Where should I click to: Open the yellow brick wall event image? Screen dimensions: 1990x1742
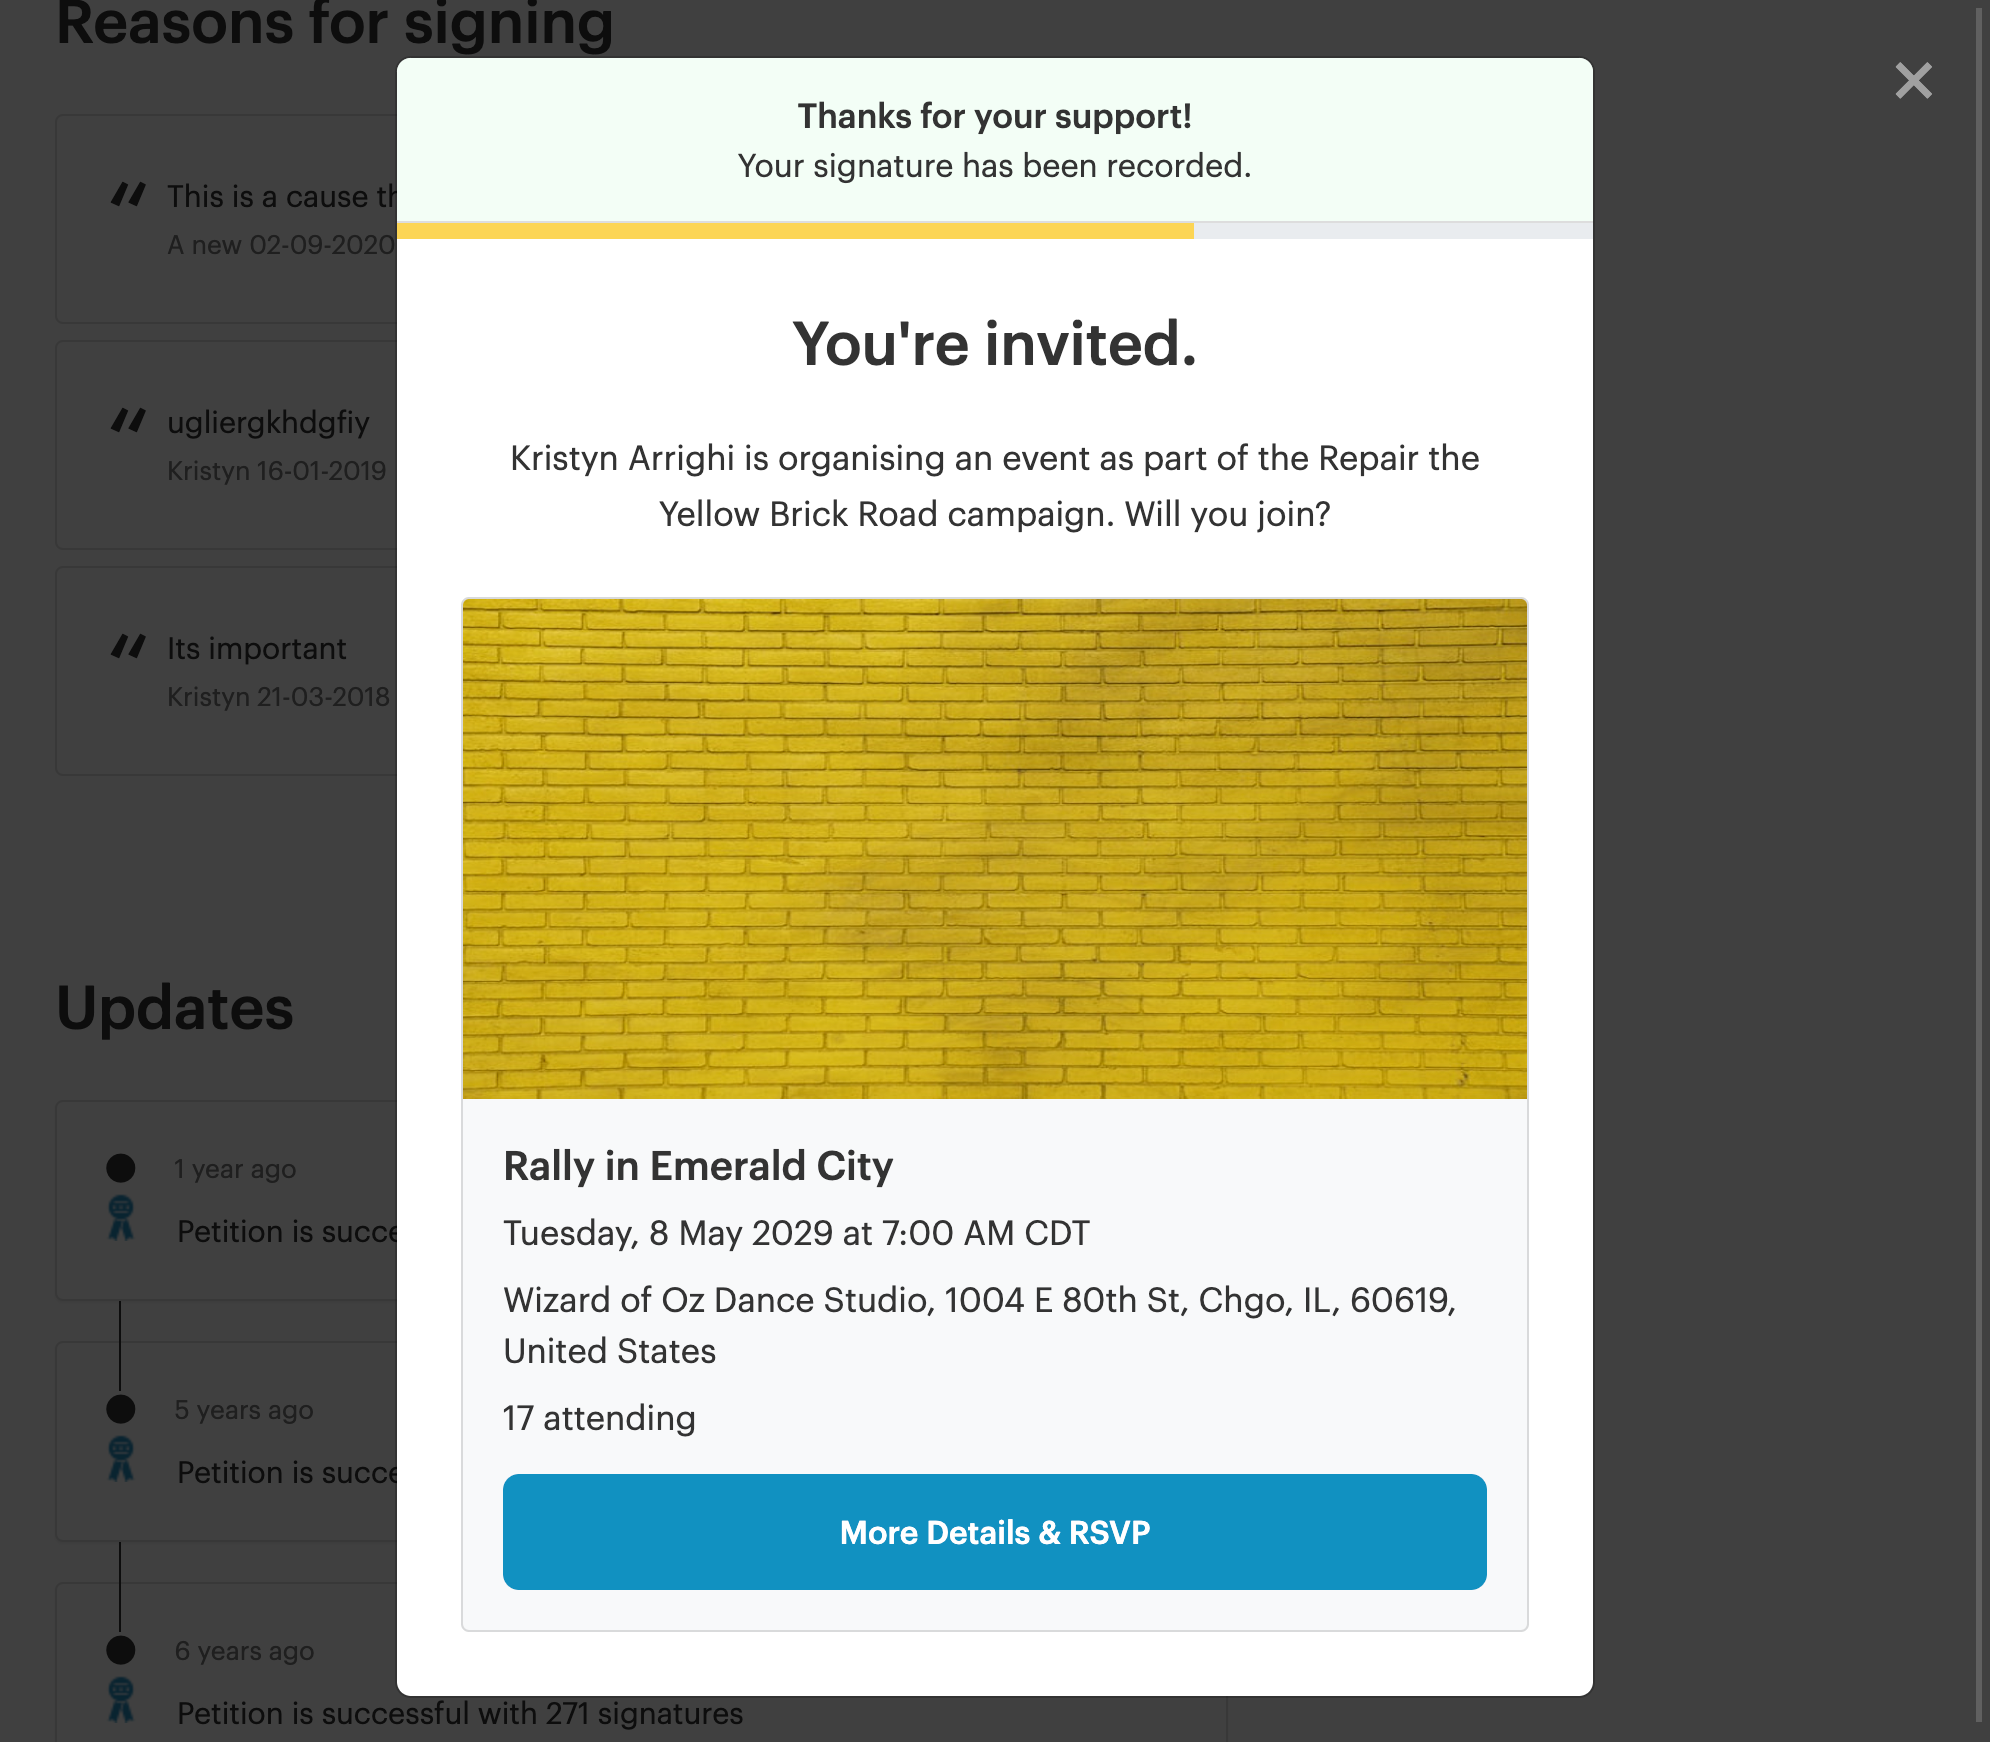pyautogui.click(x=994, y=848)
